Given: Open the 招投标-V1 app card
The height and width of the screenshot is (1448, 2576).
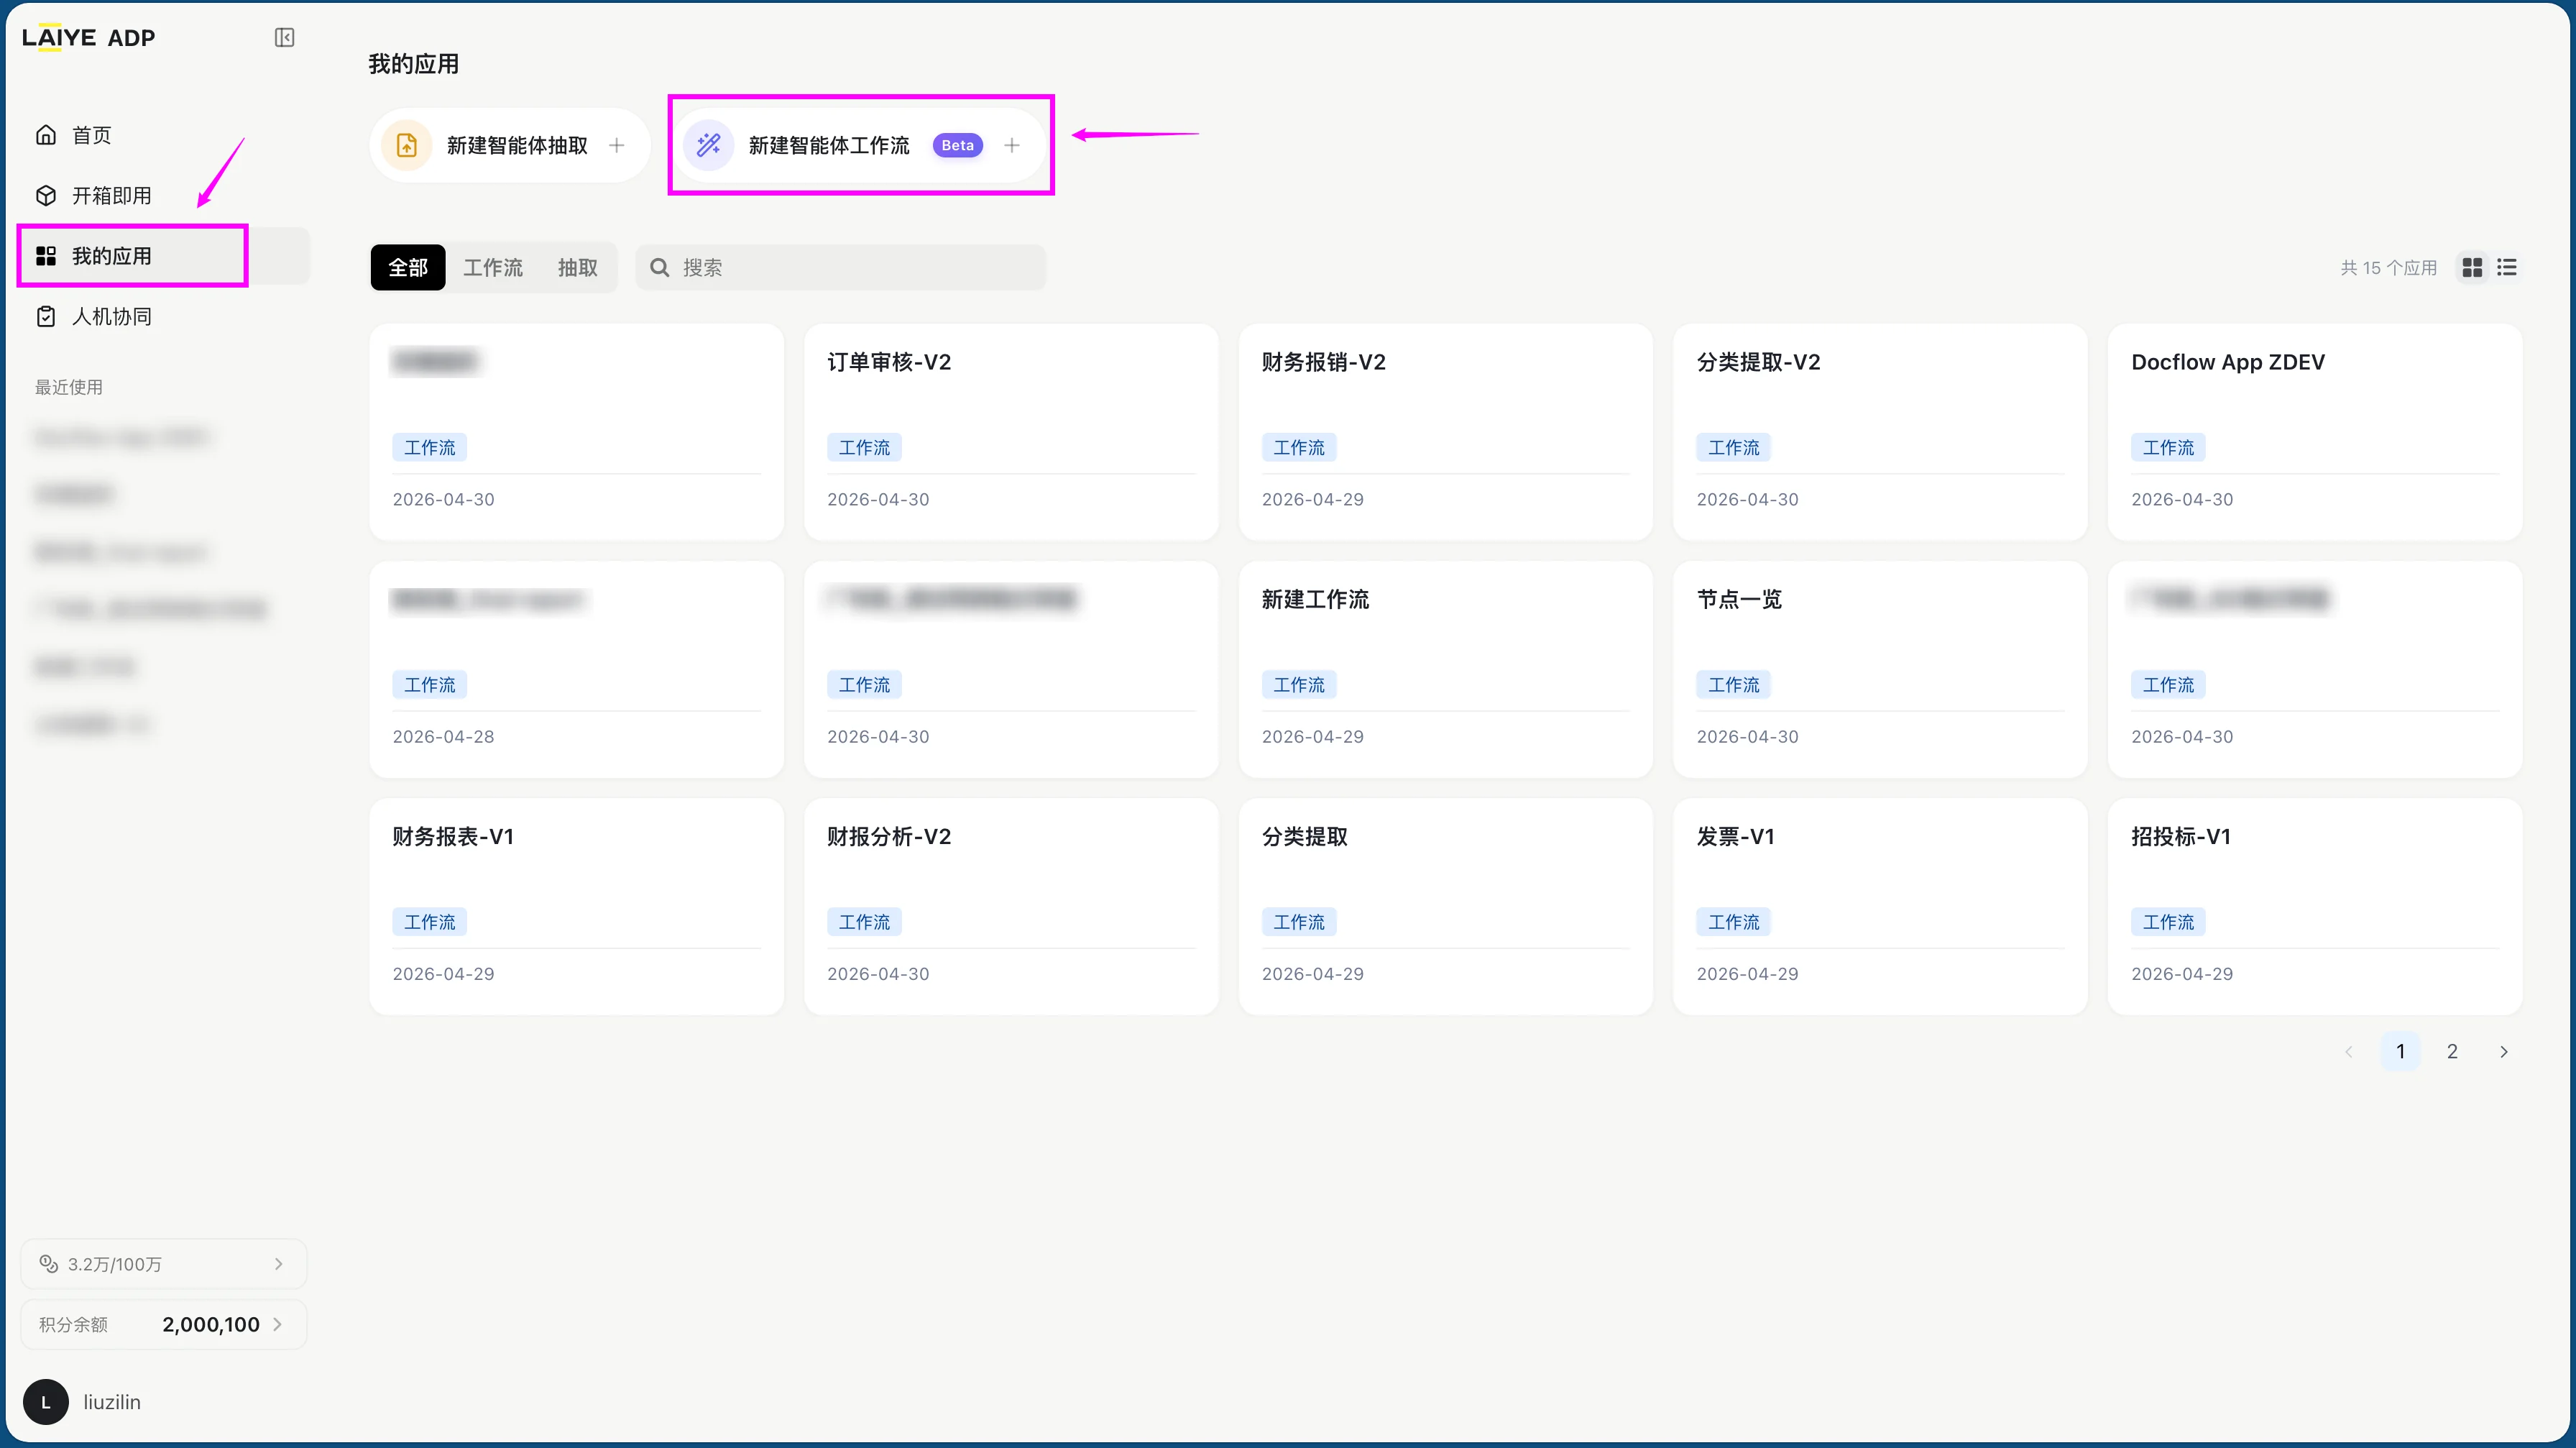Looking at the screenshot, I should [2315, 906].
